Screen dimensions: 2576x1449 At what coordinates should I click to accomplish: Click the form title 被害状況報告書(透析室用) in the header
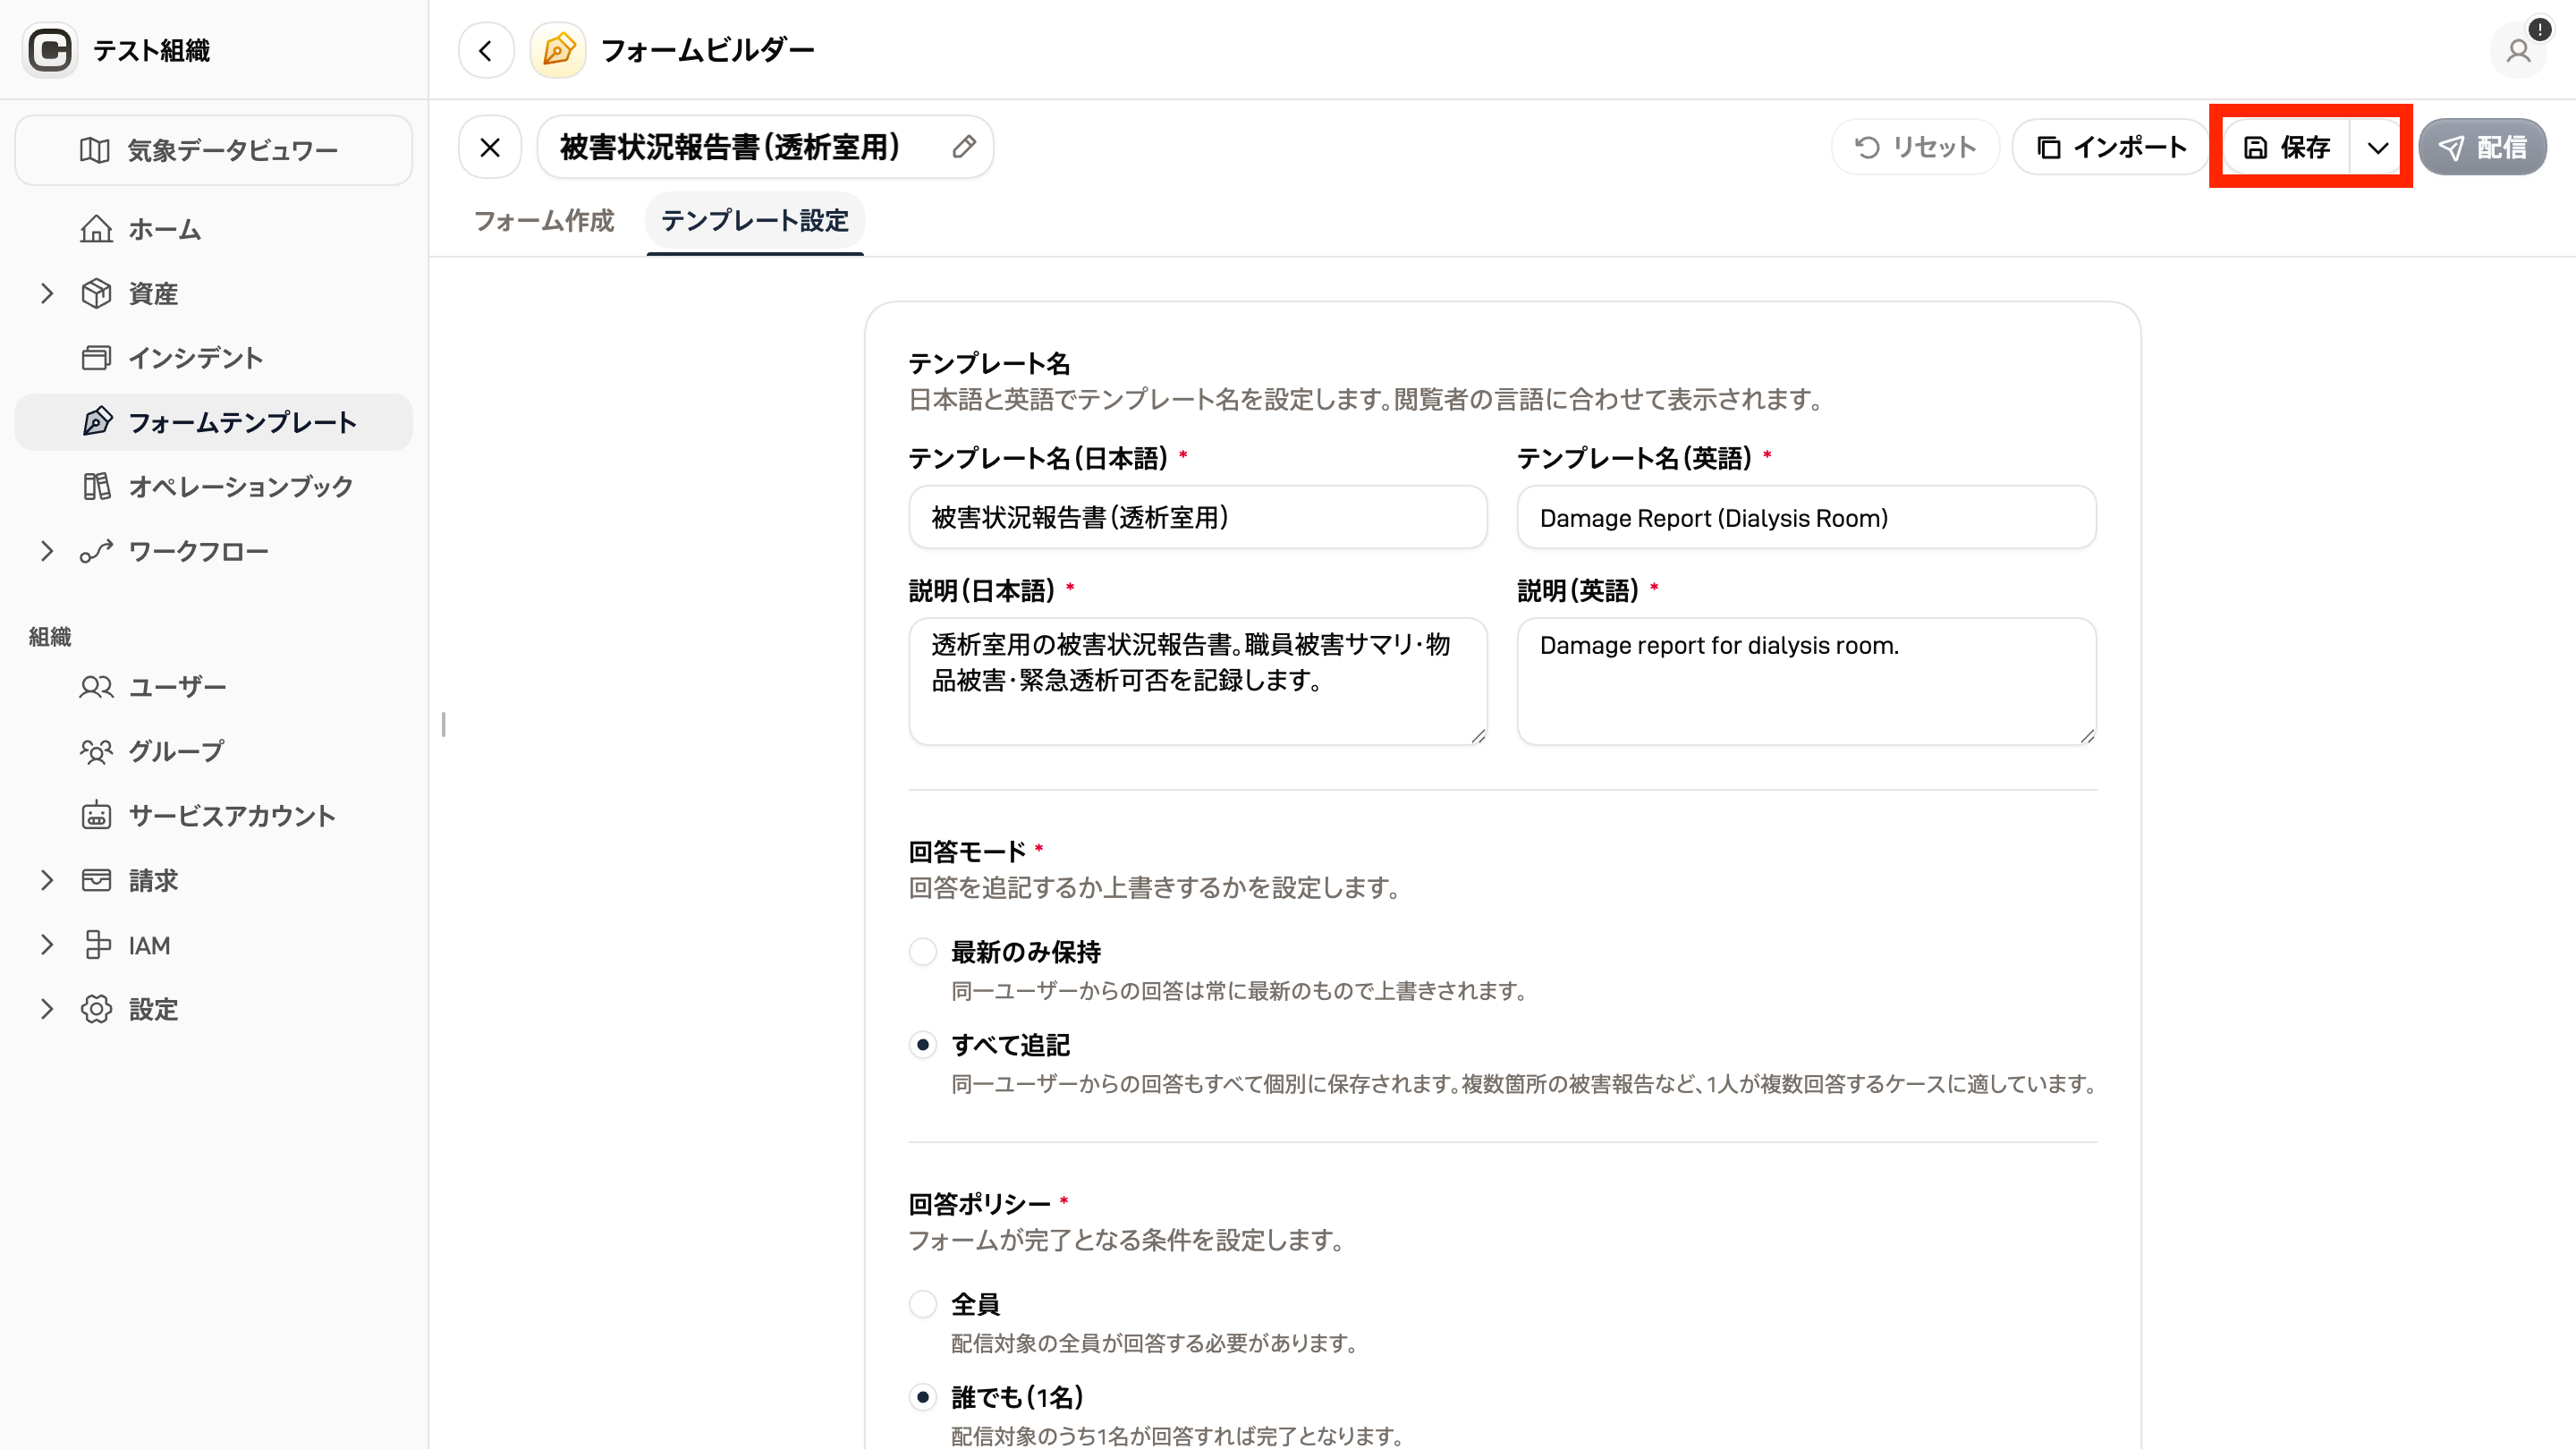click(x=730, y=147)
